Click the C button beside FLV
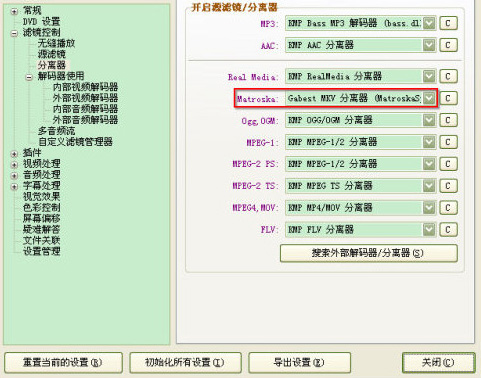Image resolution: width=481 pixels, height=378 pixels. click(448, 229)
